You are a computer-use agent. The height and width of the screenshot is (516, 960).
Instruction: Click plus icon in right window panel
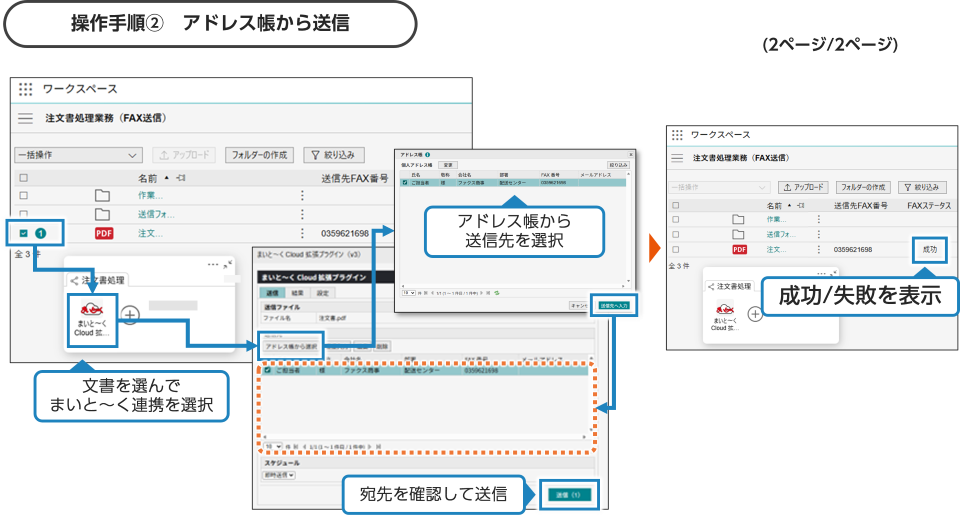pos(756,314)
